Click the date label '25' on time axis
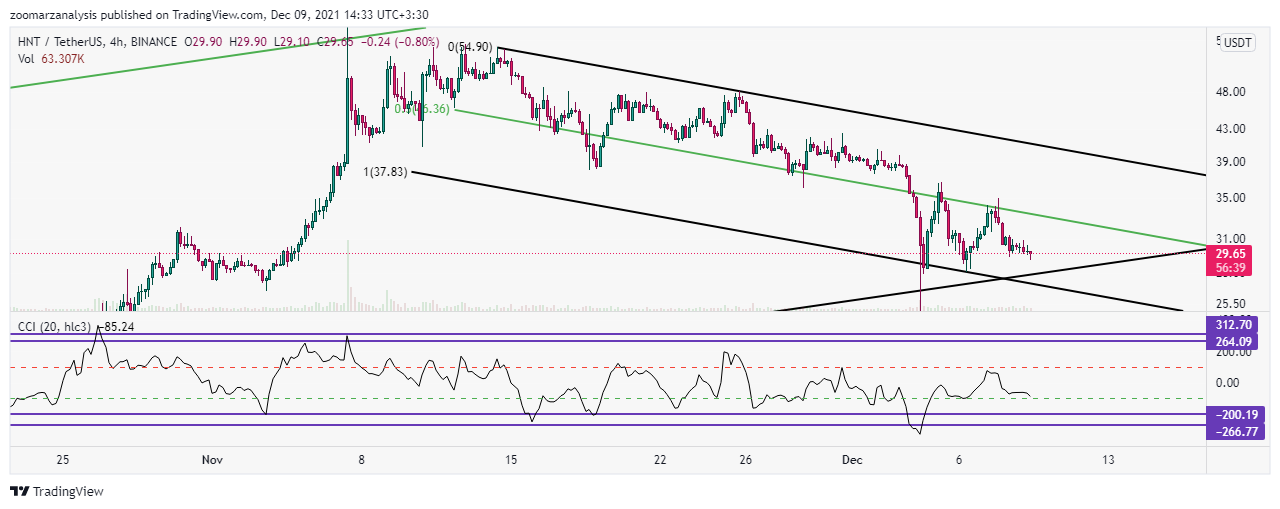This screenshot has width=1280, height=509. (x=63, y=460)
